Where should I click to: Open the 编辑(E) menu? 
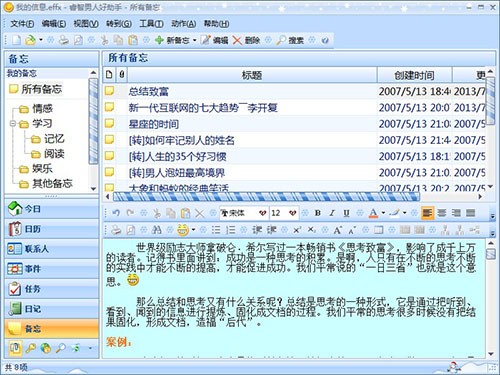(x=54, y=24)
